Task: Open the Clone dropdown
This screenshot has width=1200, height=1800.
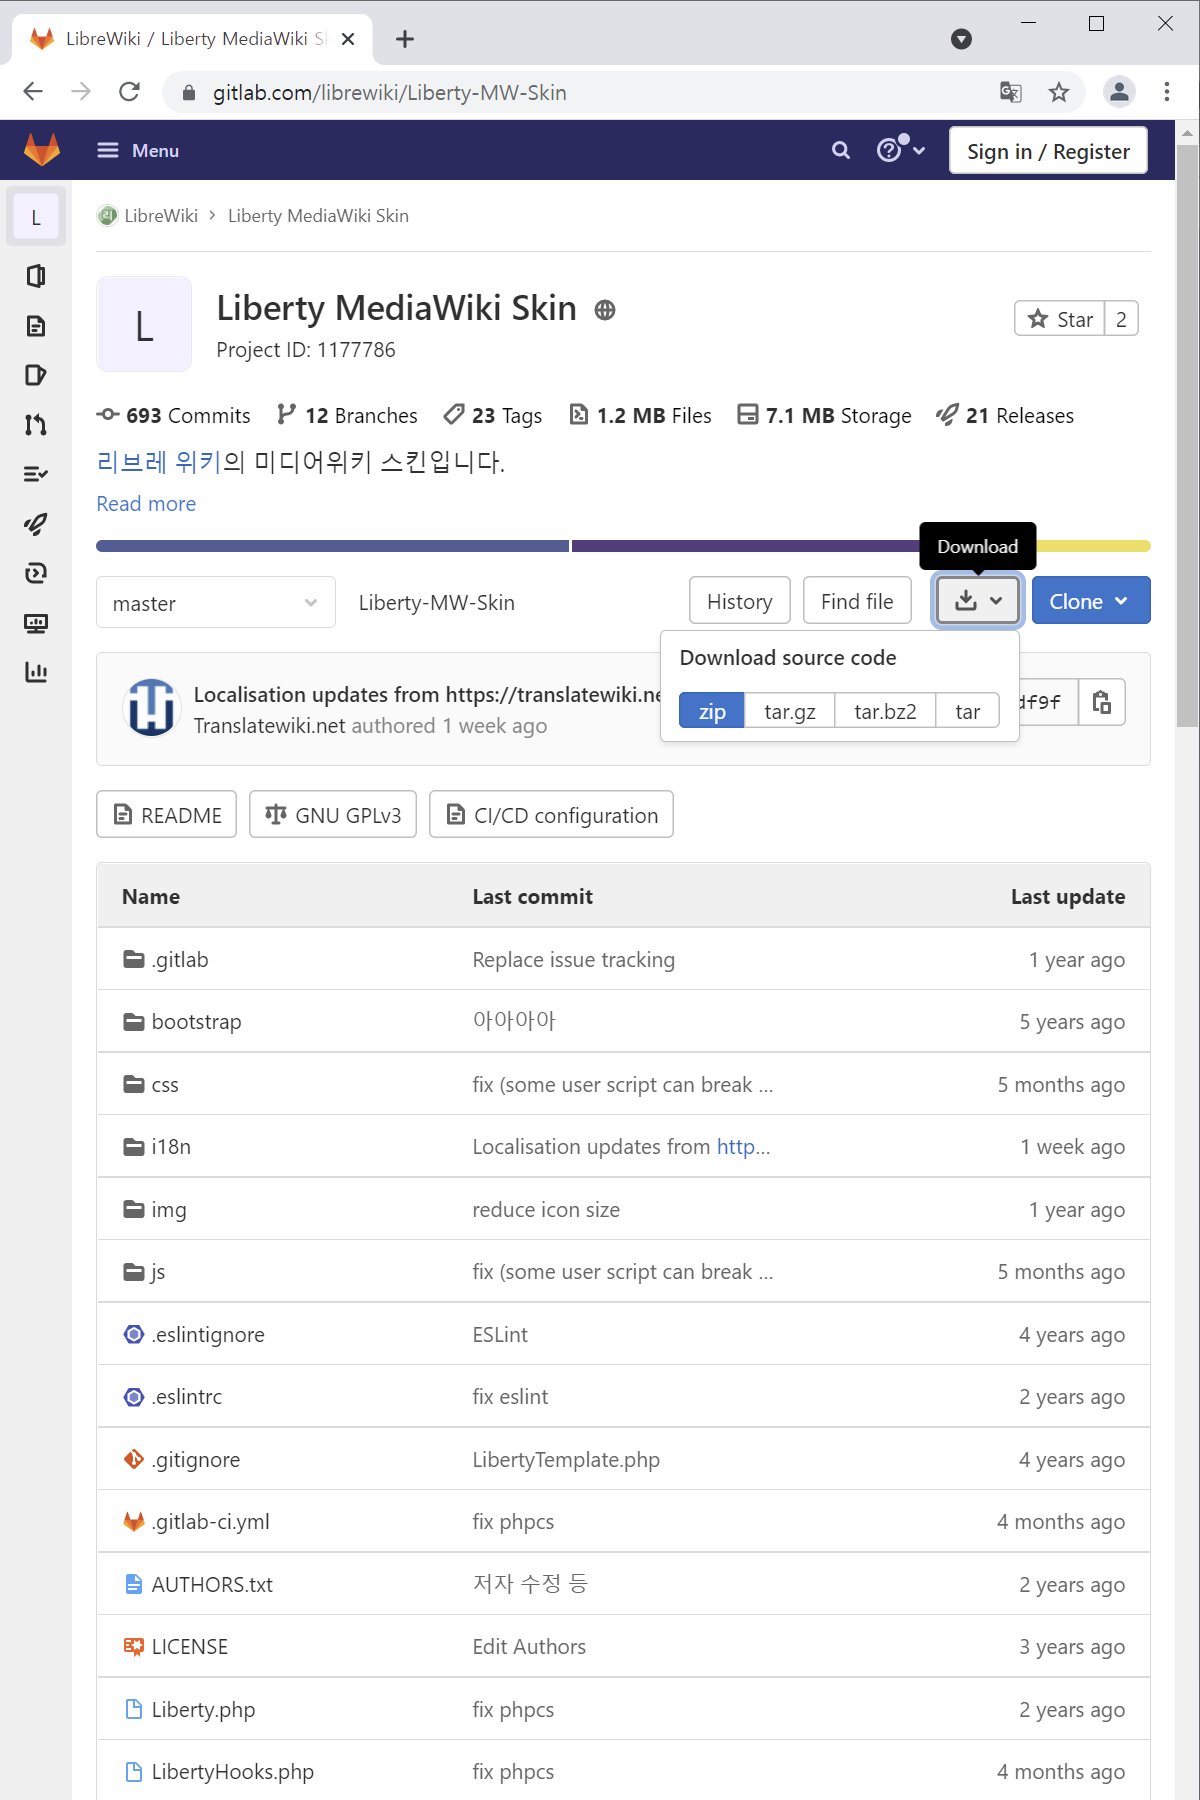Action: coord(1091,600)
